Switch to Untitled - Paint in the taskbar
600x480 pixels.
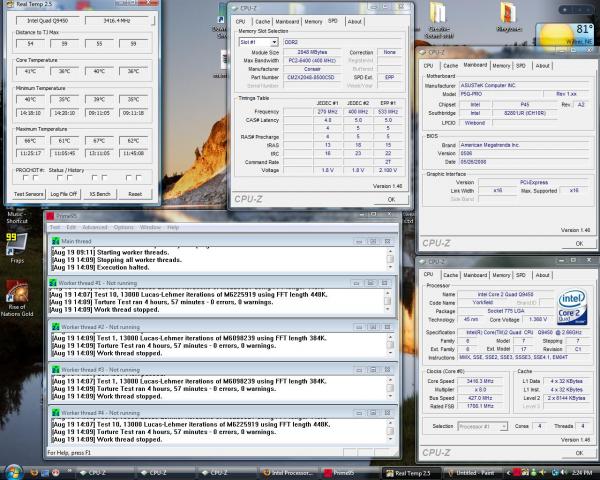pyautogui.click(x=473, y=473)
